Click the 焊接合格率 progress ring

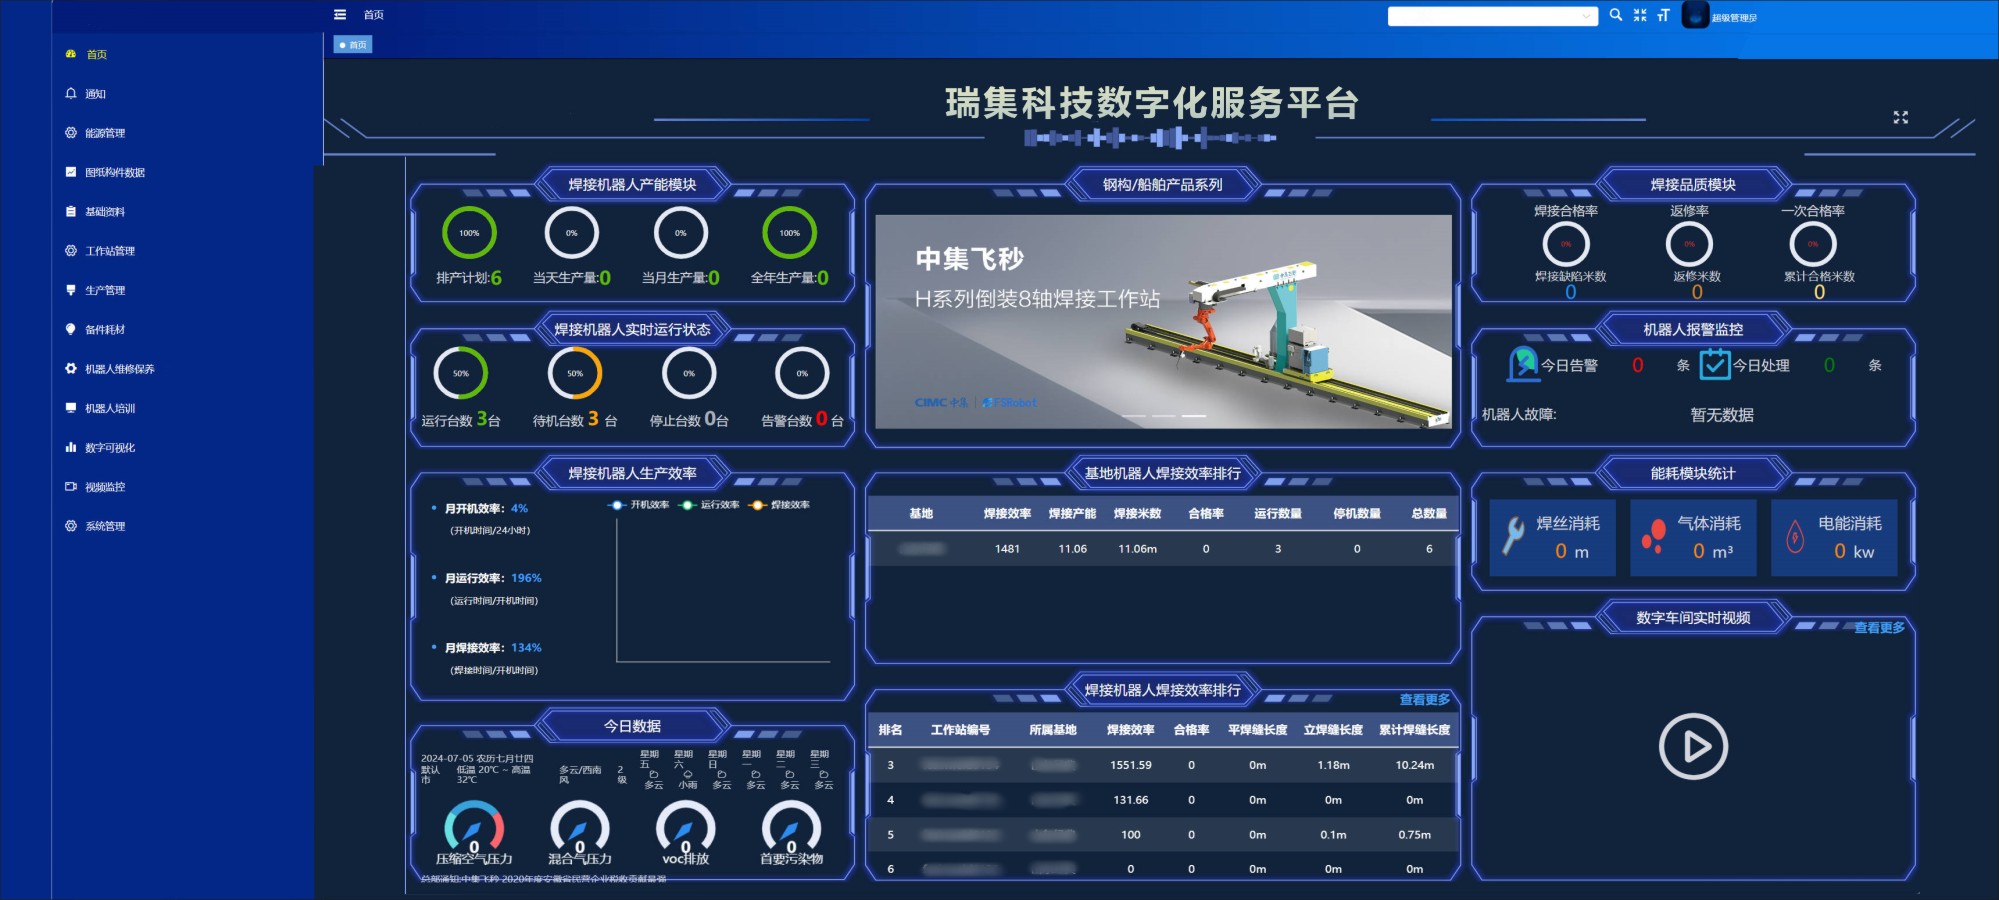click(1566, 244)
